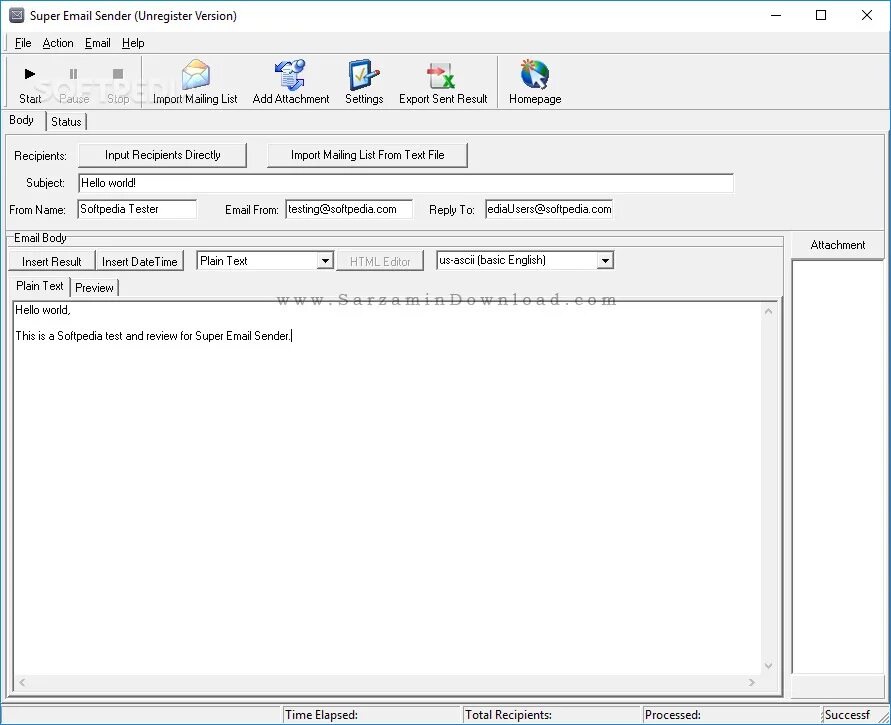This screenshot has height=725, width=891.
Task: Select the Plain Text editor tab
Action: click(x=39, y=286)
